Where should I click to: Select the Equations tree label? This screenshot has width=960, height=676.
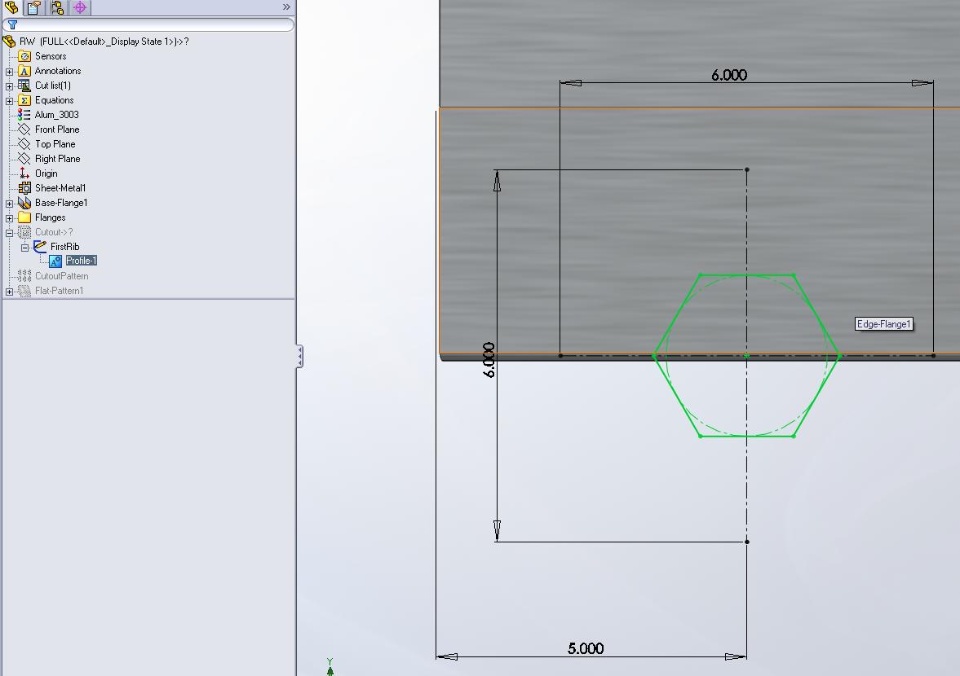54,100
